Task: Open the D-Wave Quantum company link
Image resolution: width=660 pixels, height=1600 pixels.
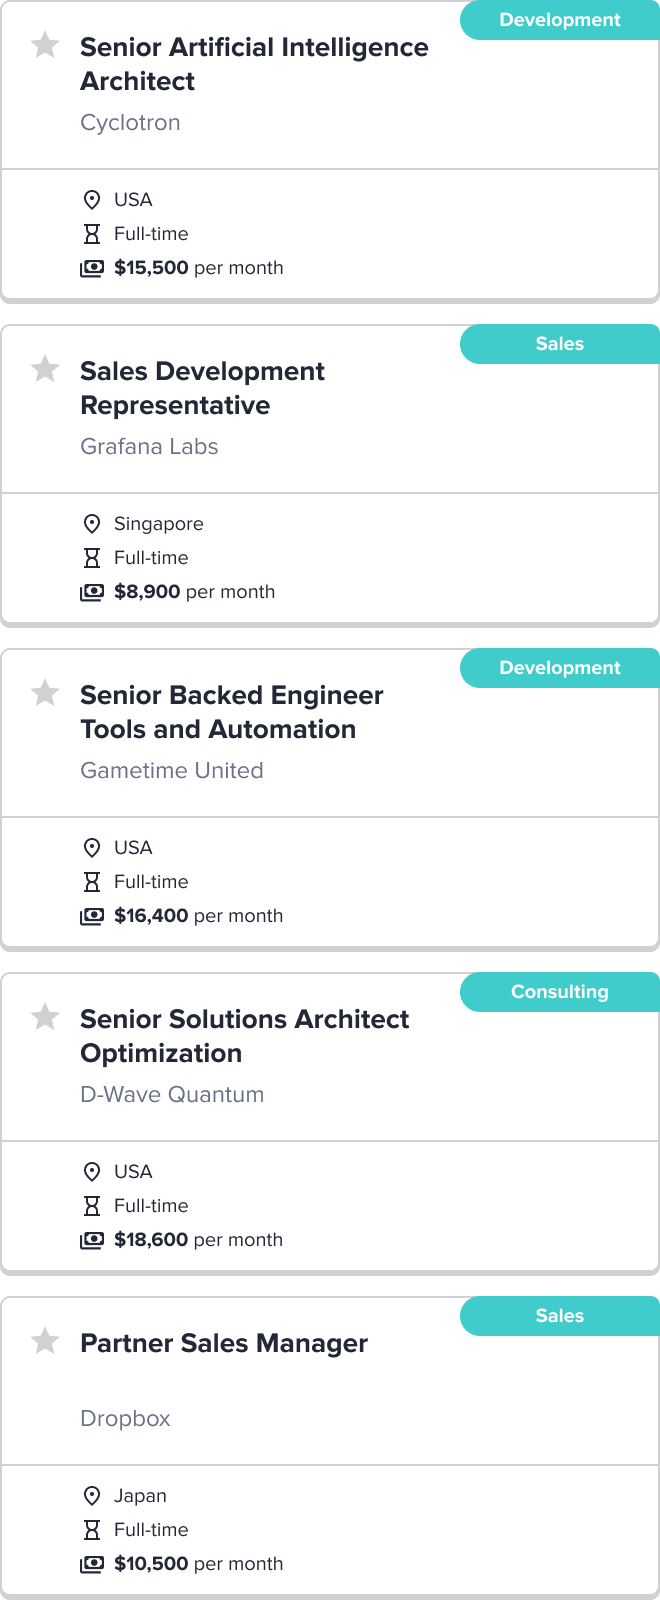Action: (x=172, y=1095)
